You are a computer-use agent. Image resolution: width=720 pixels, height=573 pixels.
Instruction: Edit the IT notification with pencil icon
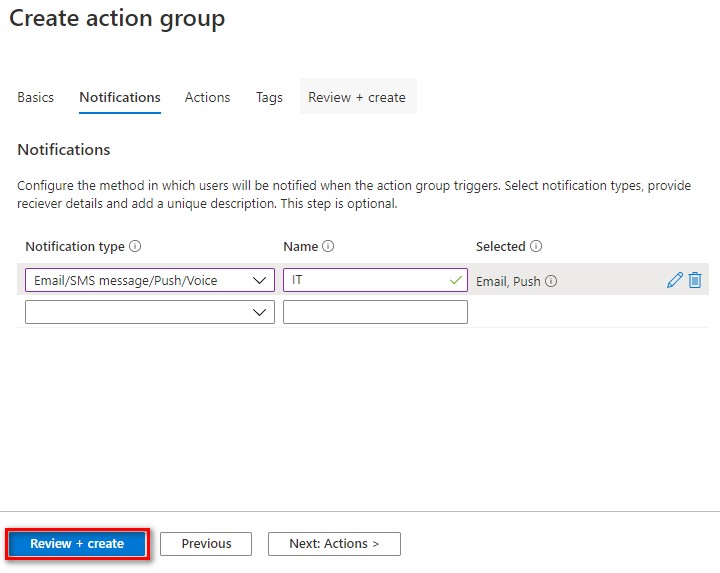pyautogui.click(x=675, y=281)
